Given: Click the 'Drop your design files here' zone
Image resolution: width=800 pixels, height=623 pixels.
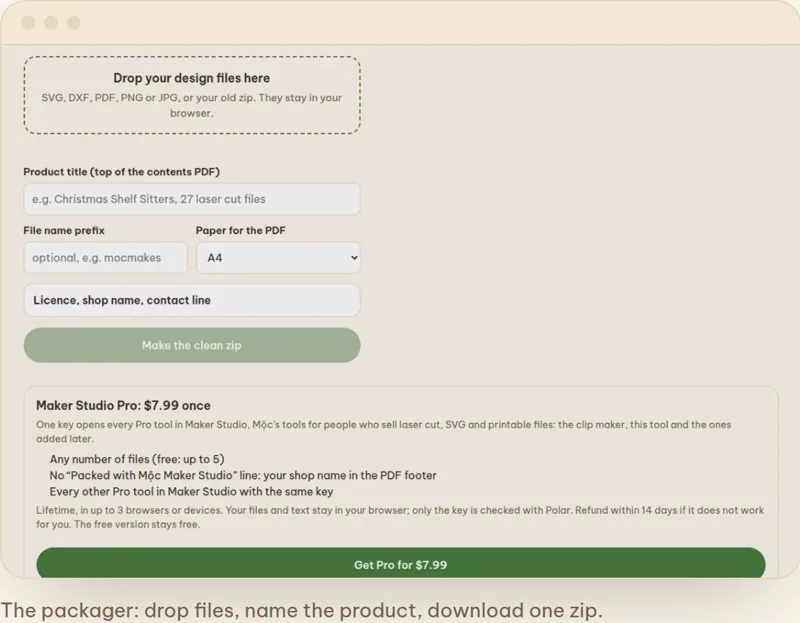Looking at the screenshot, I should click(192, 95).
